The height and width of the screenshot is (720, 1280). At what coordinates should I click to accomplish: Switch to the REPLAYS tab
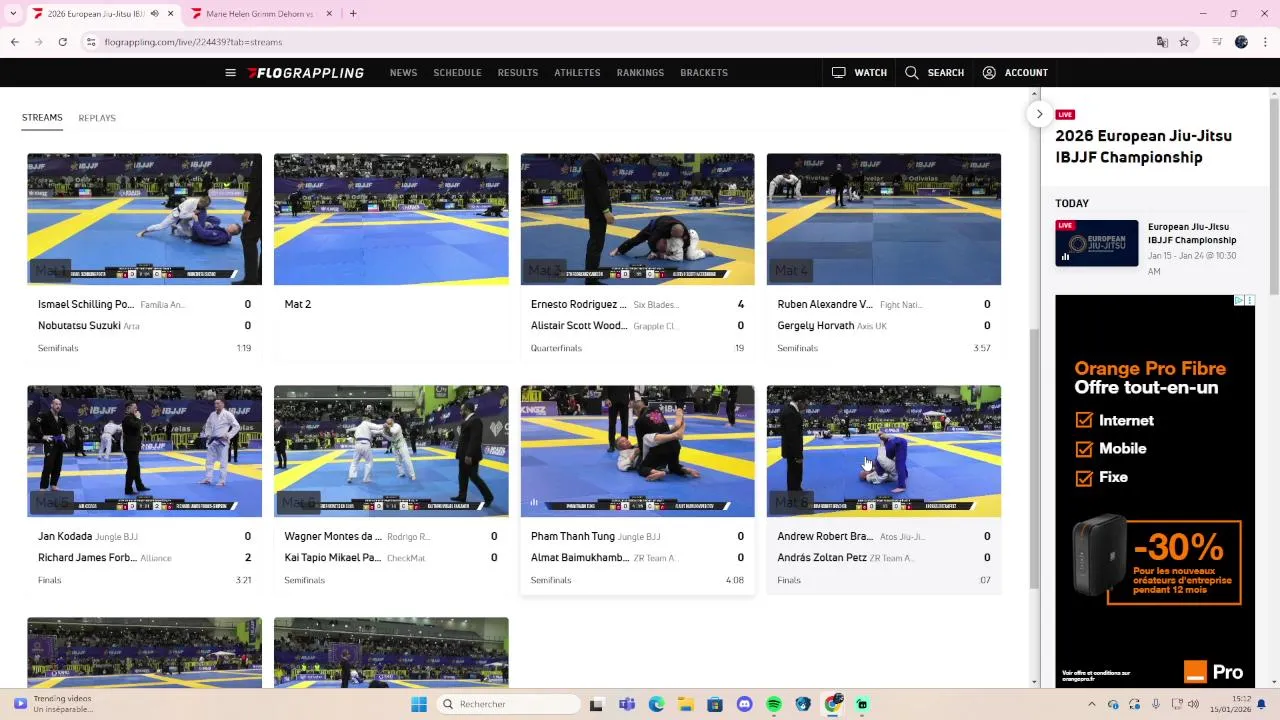(x=97, y=118)
